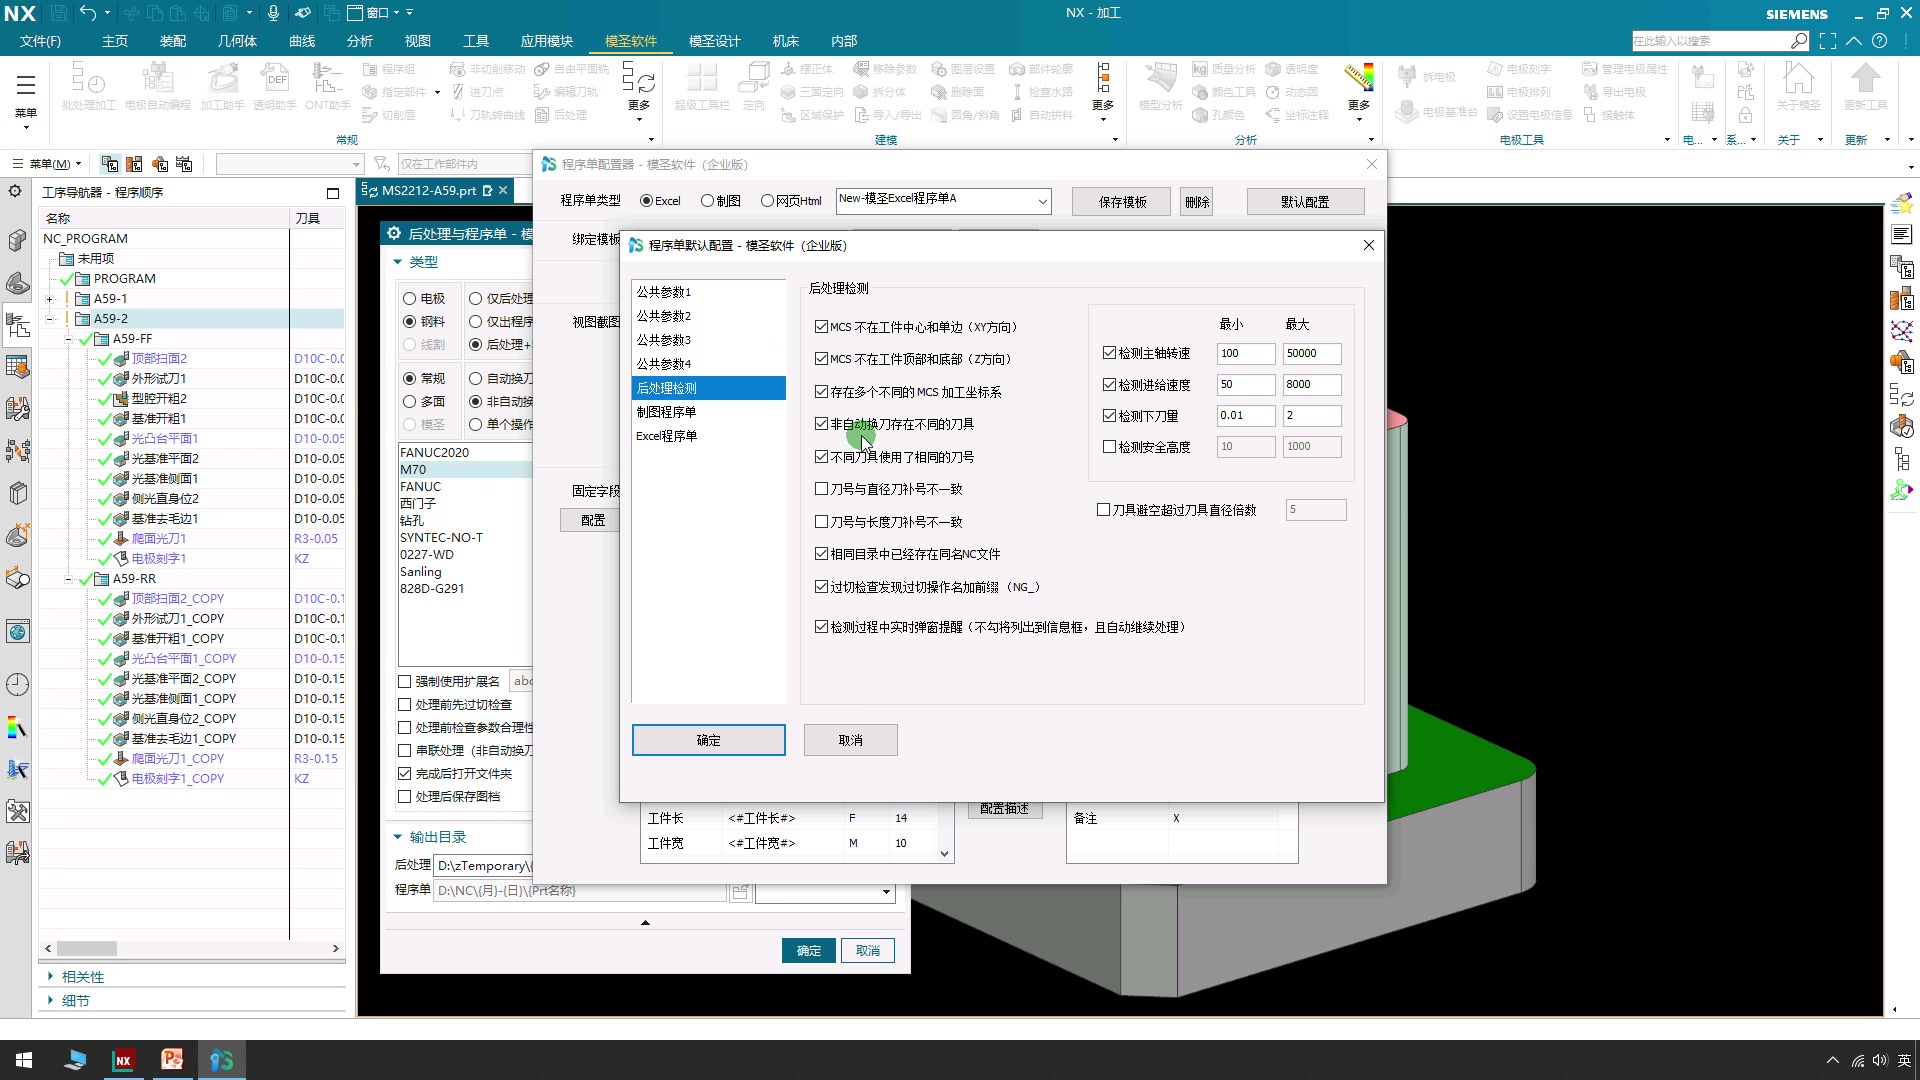Image resolution: width=1920 pixels, height=1080 pixels.
Task: Click the top icon in right sidebar
Action: [1901, 204]
